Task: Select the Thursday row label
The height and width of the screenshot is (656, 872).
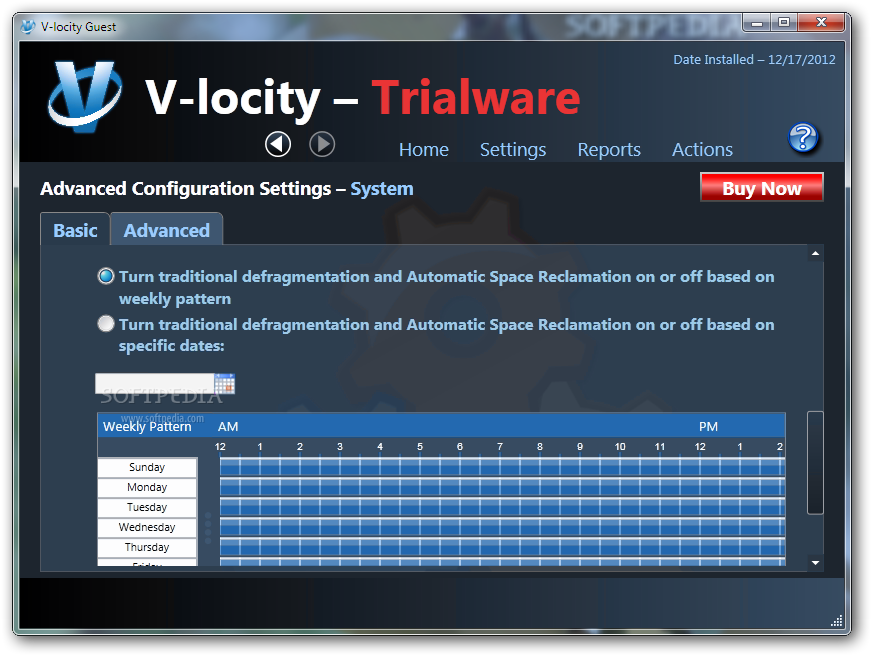Action: click(x=147, y=547)
